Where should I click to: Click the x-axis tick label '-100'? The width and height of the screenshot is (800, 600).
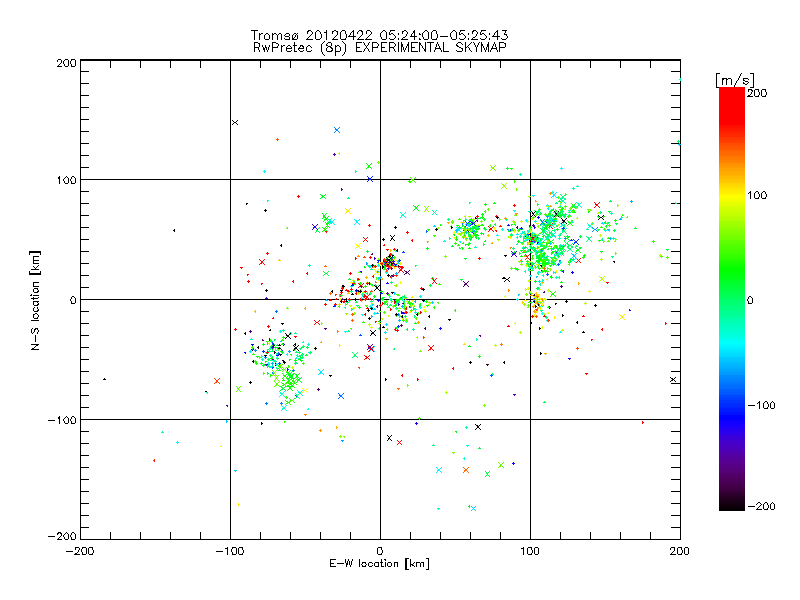click(x=230, y=551)
